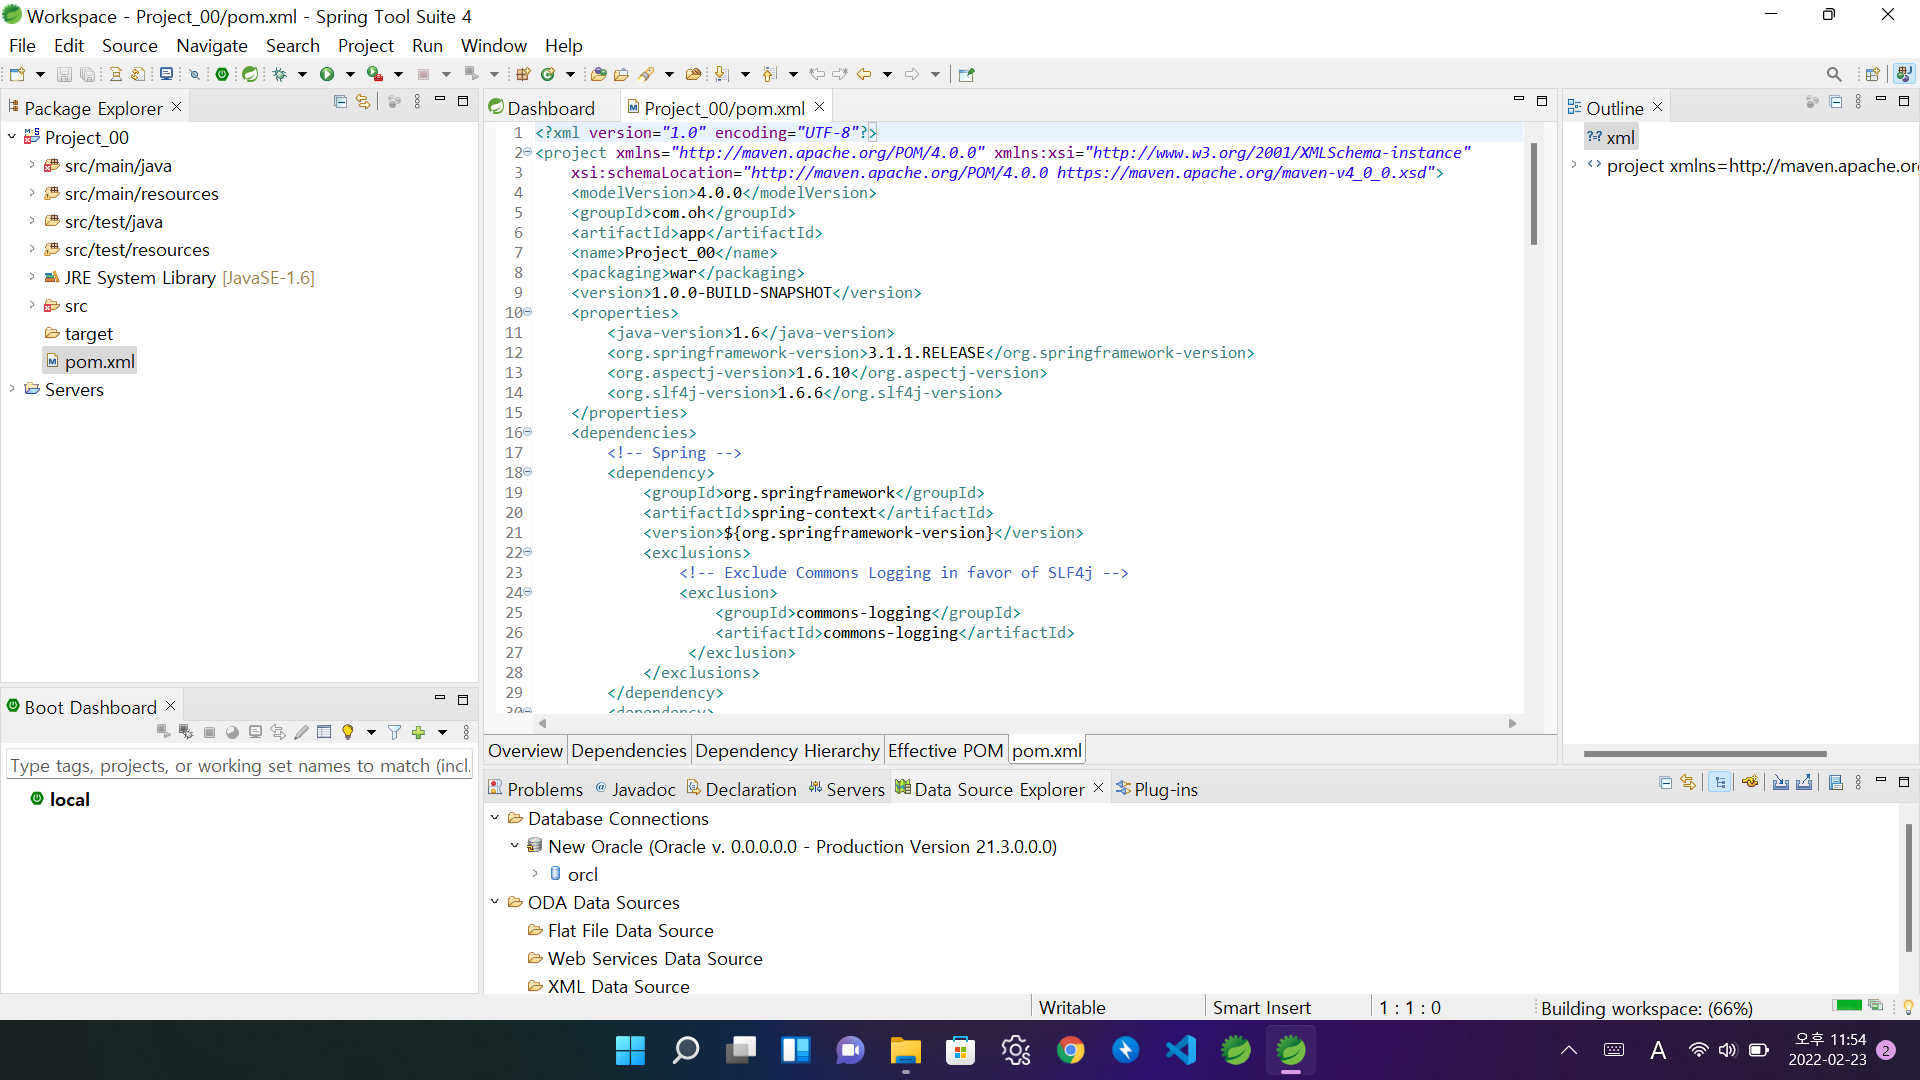This screenshot has width=1920, height=1080.
Task: Expand the src/main/java folder
Action: tap(31, 166)
